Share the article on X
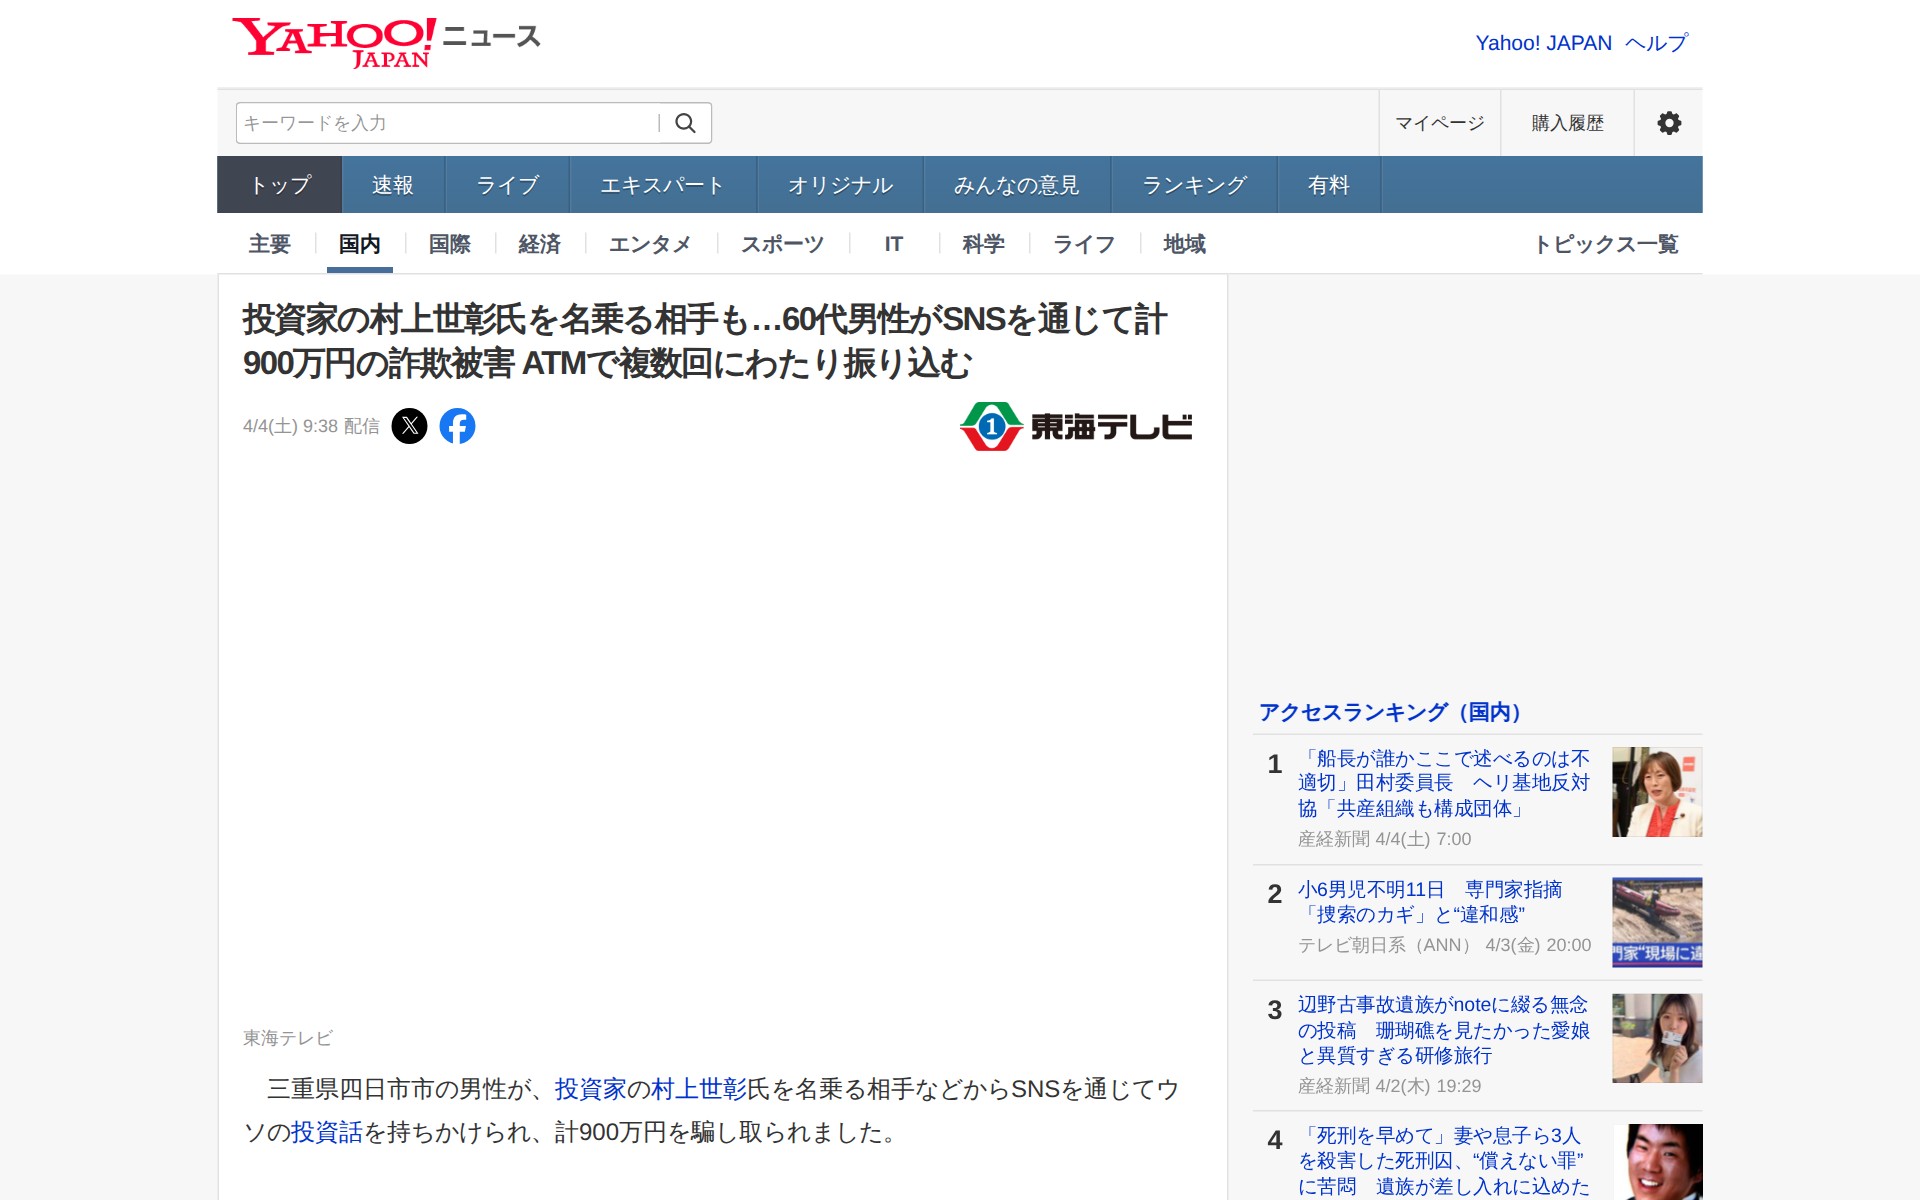1920x1200 pixels. [411, 425]
